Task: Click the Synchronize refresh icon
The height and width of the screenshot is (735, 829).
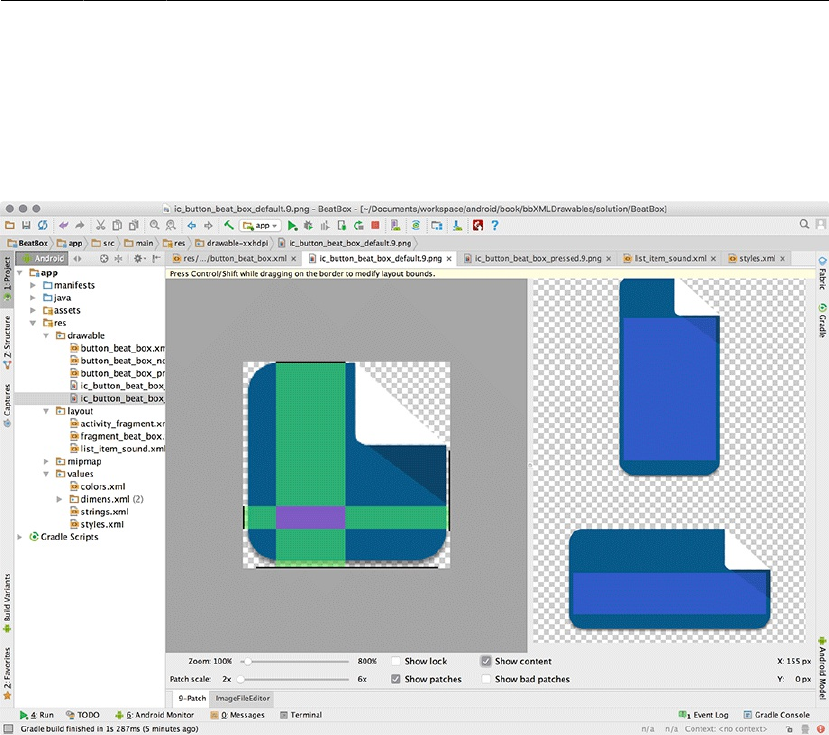Action: (43, 226)
